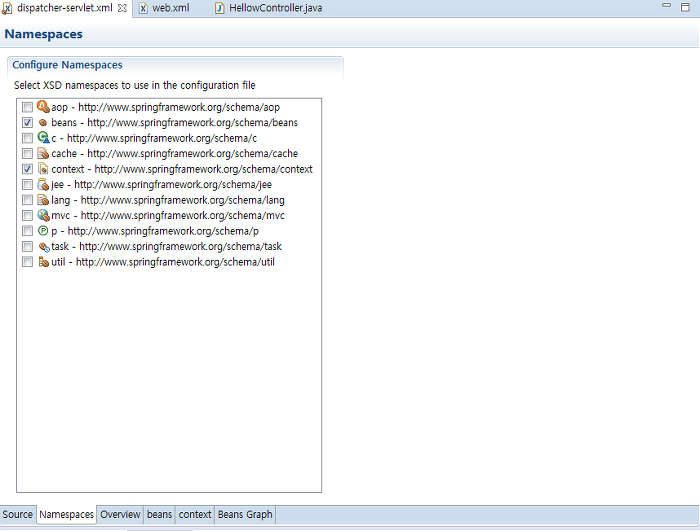This screenshot has height=531, width=700.
Task: Click the Configure Namespaces section header
Action: click(67, 65)
